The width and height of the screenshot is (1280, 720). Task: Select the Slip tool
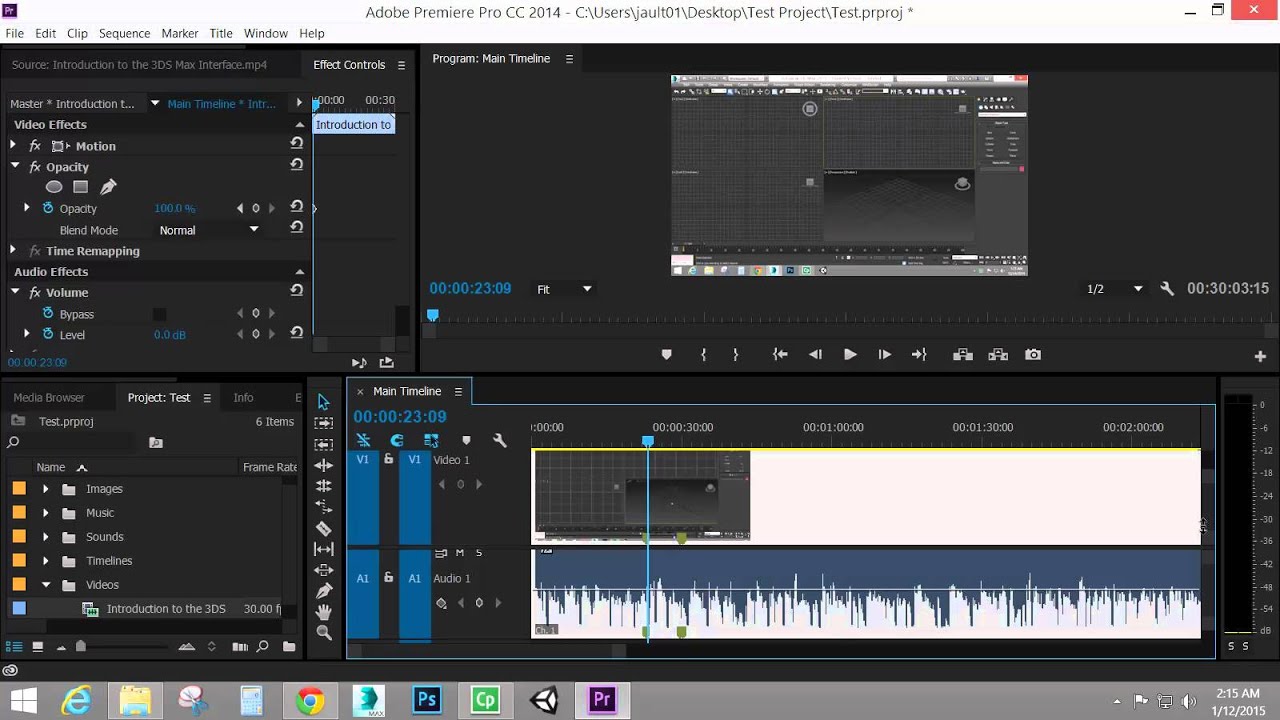click(323, 549)
